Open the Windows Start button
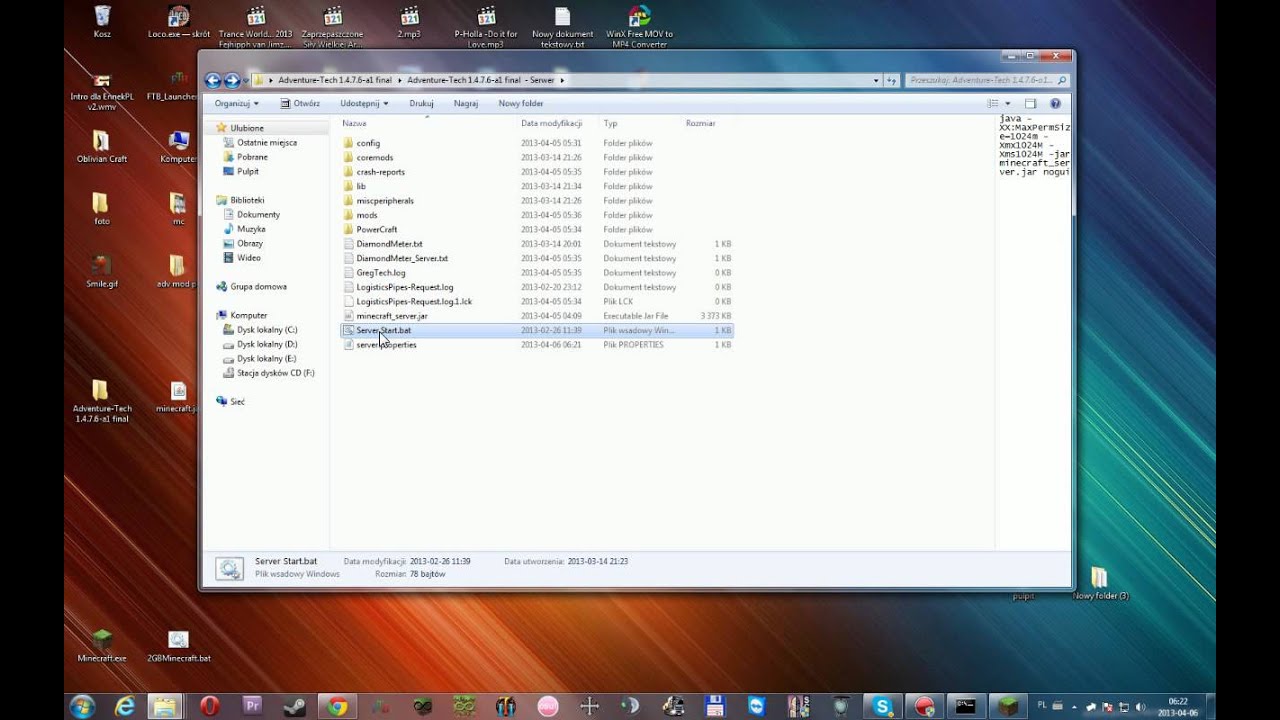The width and height of the screenshot is (1280, 720). click(x=82, y=706)
